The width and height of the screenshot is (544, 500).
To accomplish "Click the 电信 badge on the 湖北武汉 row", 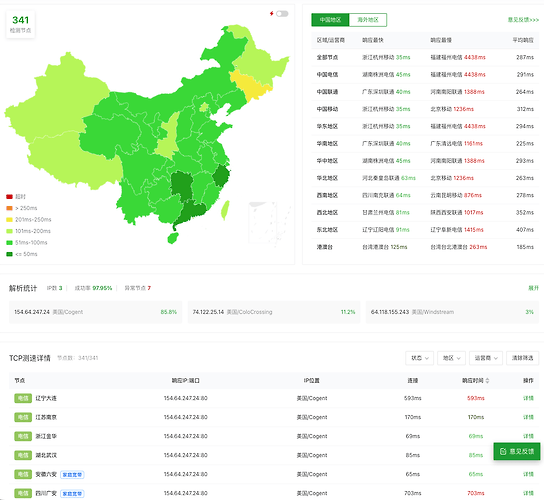I will [23, 455].
